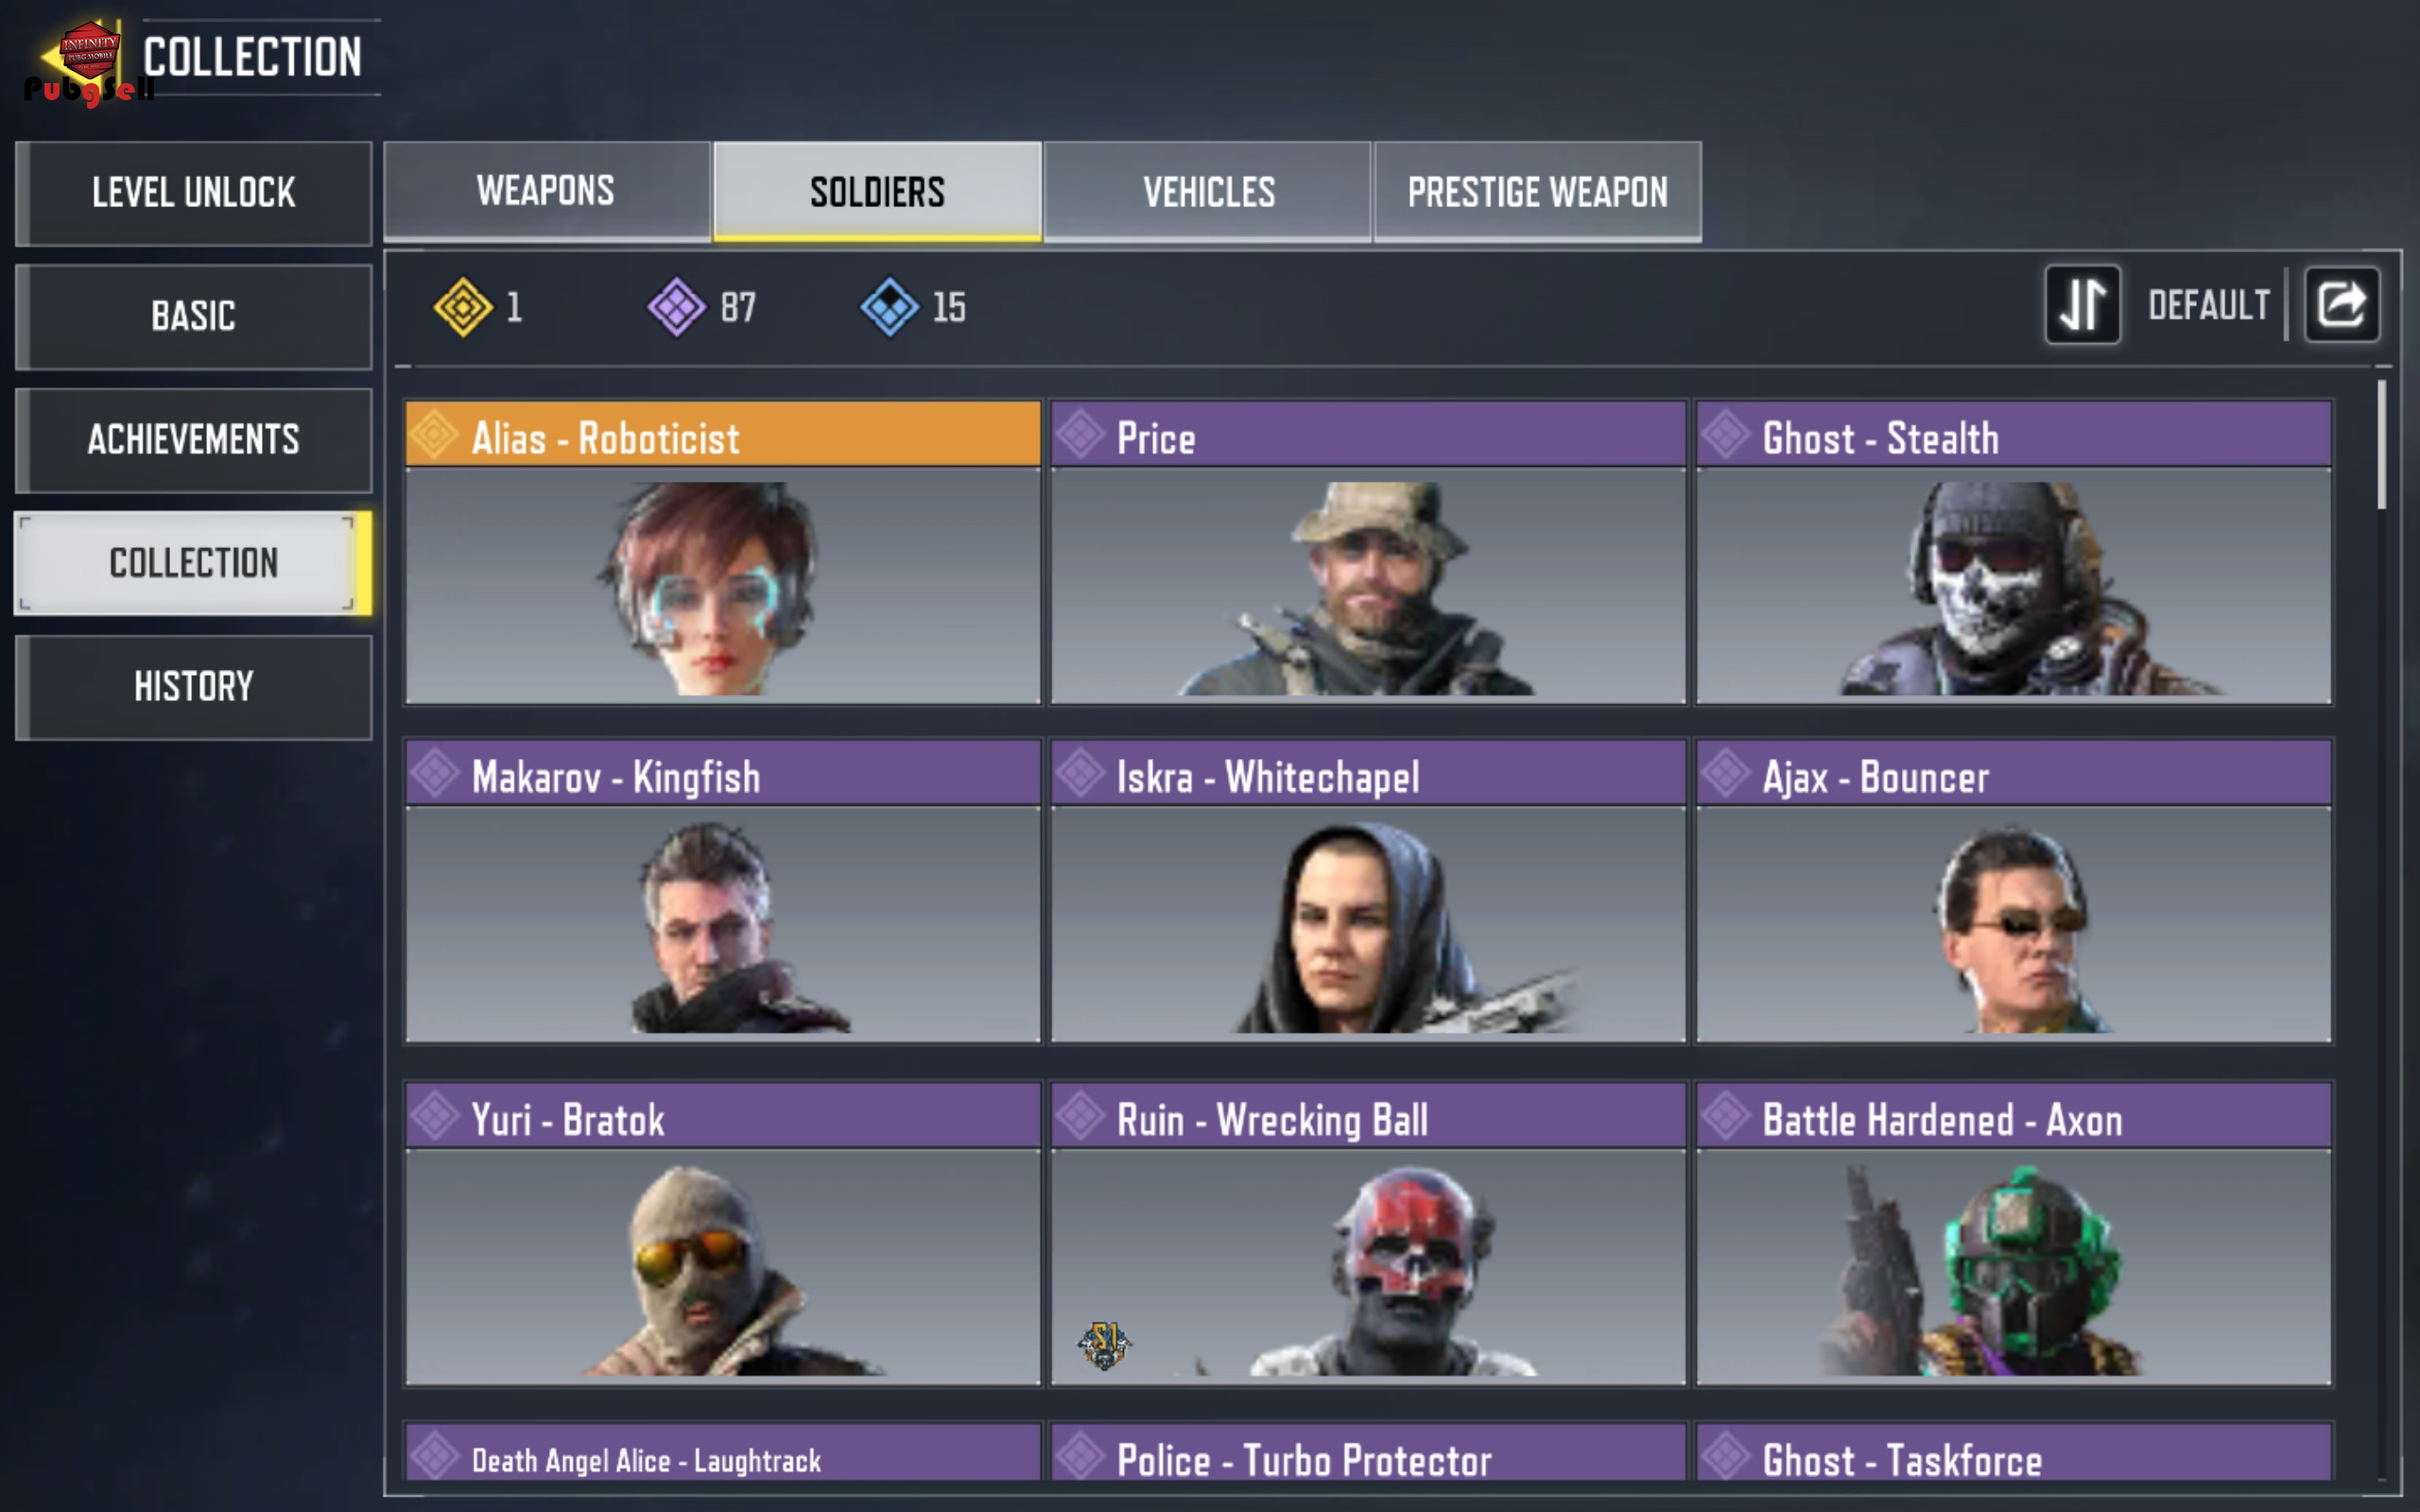The height and width of the screenshot is (1512, 2420).
Task: Select the Ghost - Stealth soldier portrait
Action: pos(2013,586)
